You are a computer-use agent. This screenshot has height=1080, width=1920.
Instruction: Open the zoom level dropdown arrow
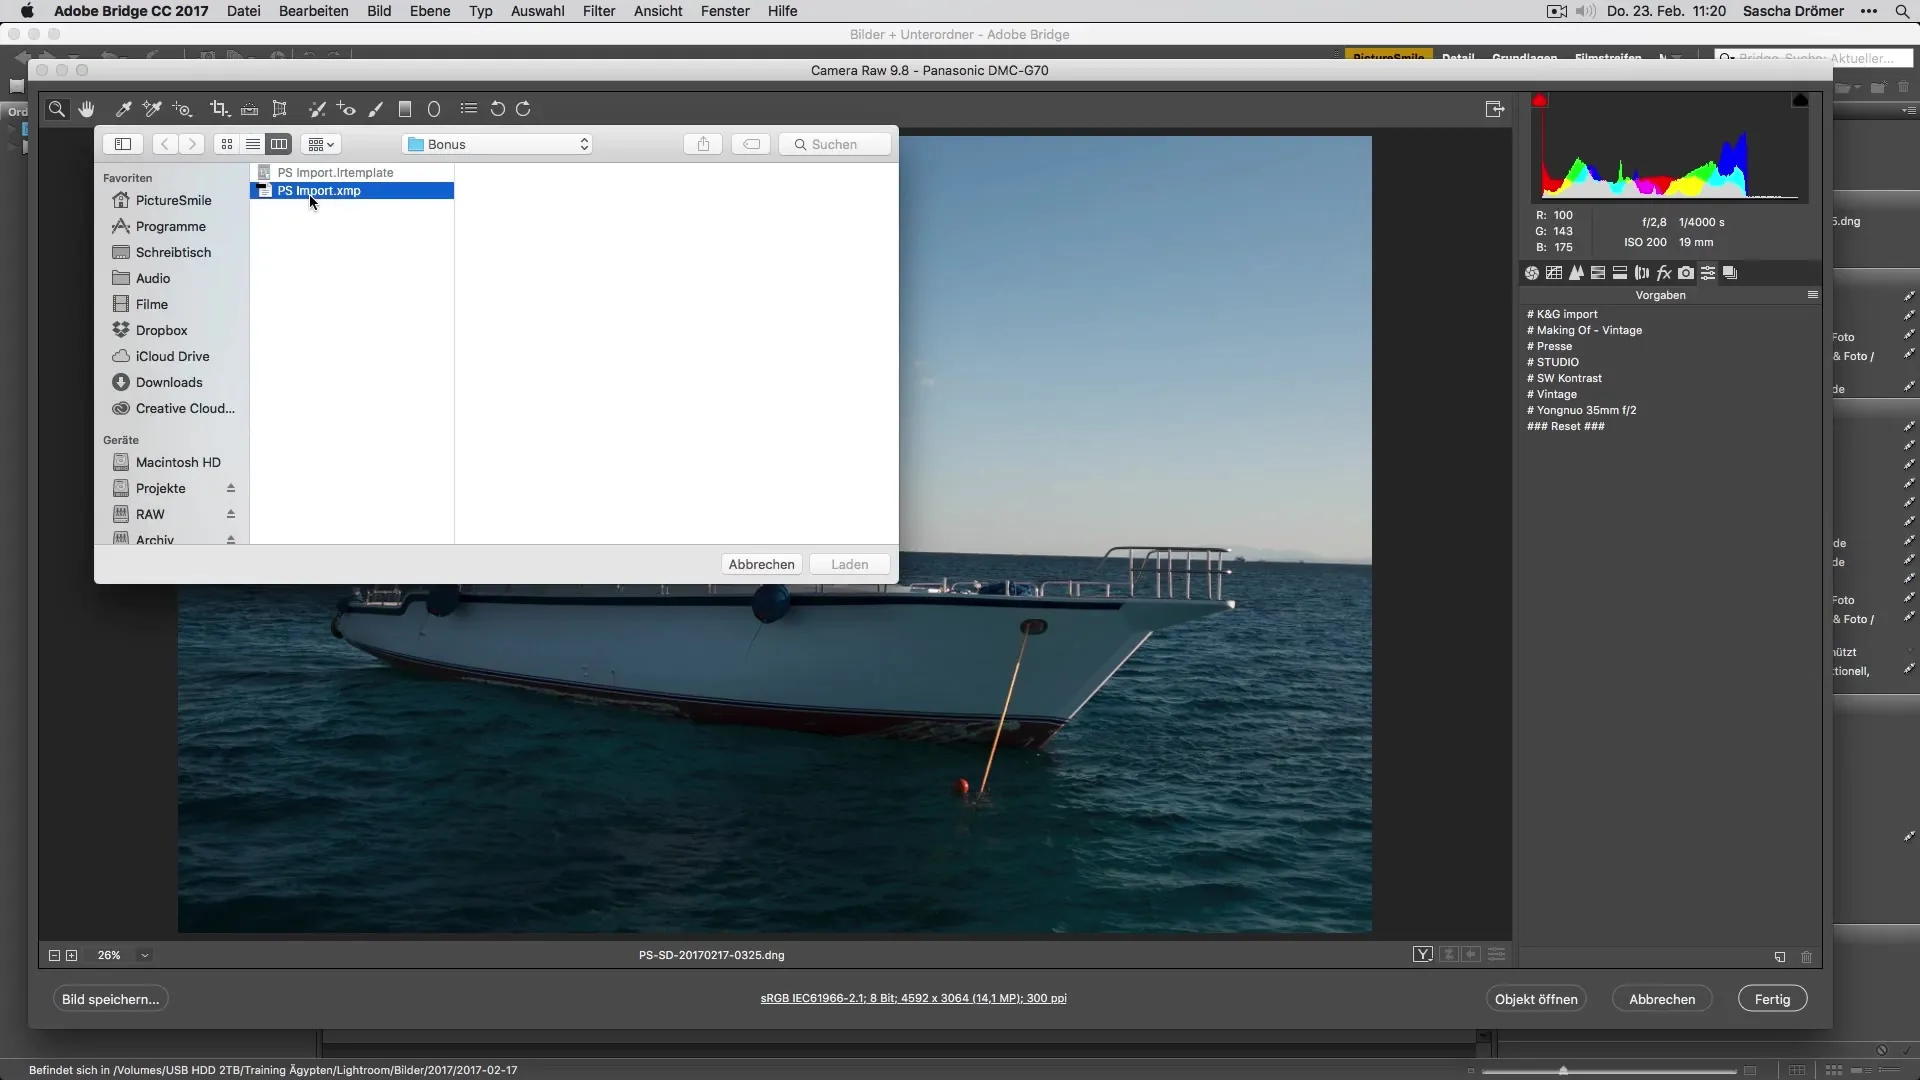(x=144, y=956)
